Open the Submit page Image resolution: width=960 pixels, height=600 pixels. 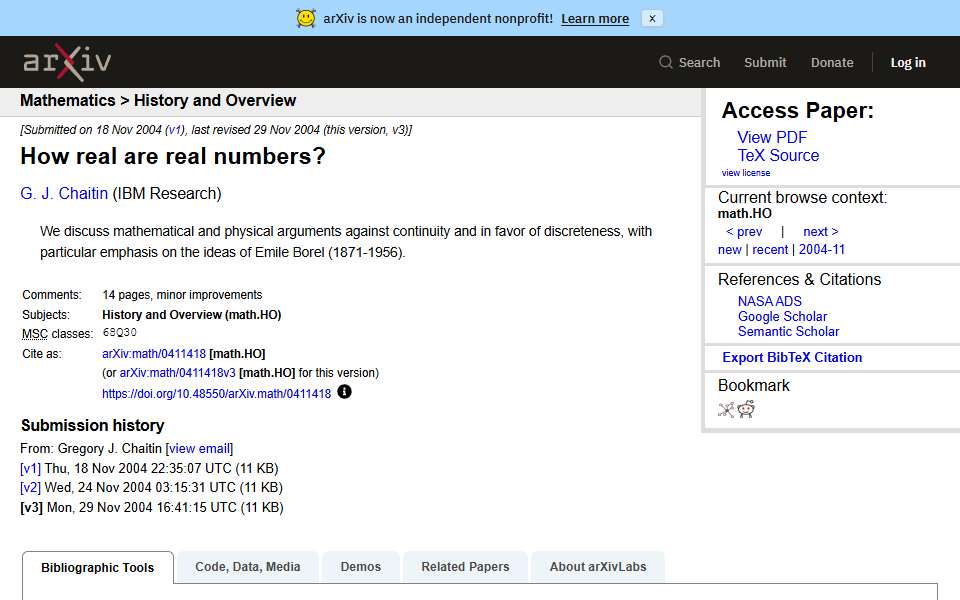765,62
